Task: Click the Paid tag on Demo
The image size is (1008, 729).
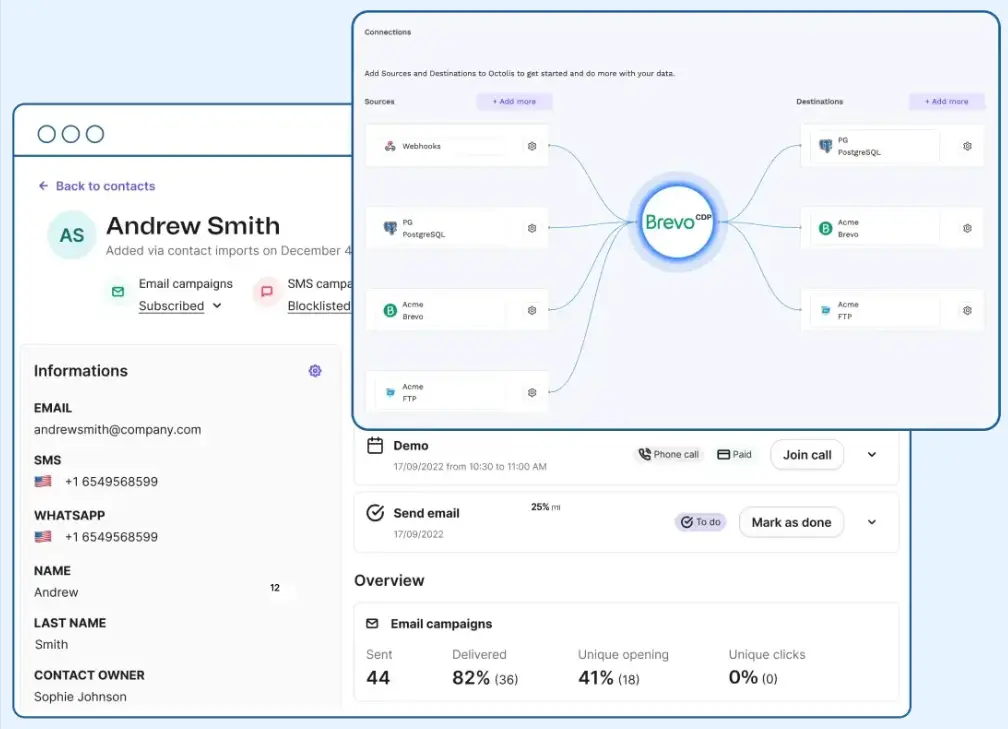Action: point(734,454)
